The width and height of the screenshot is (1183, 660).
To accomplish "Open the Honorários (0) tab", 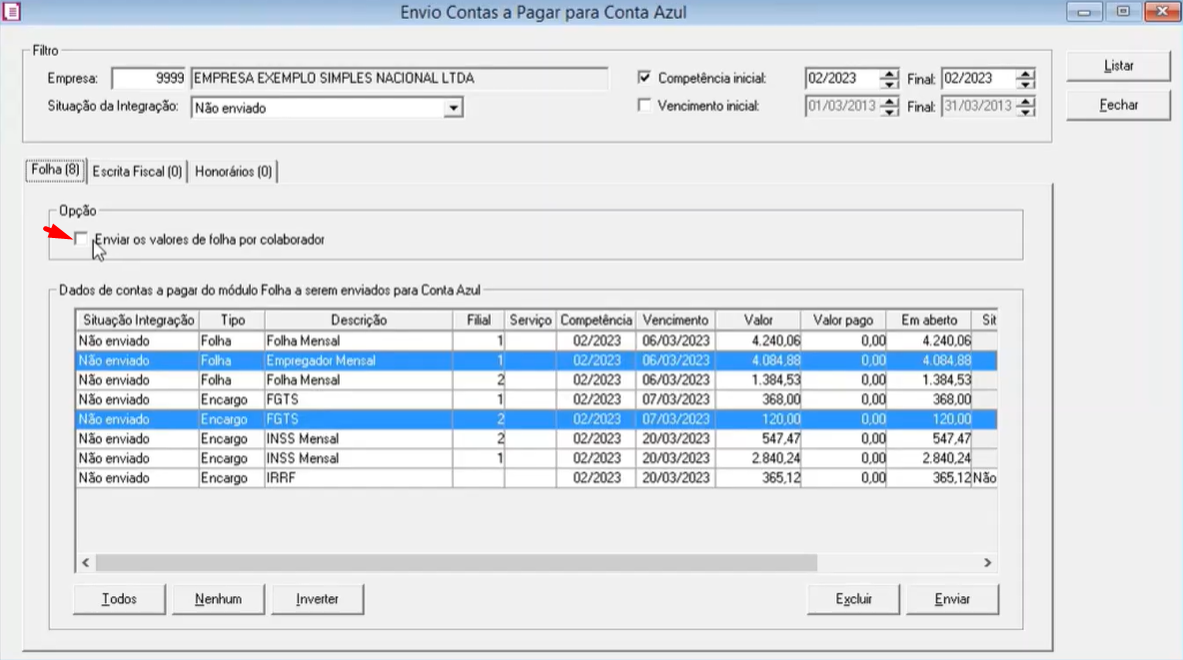I will click(x=233, y=172).
